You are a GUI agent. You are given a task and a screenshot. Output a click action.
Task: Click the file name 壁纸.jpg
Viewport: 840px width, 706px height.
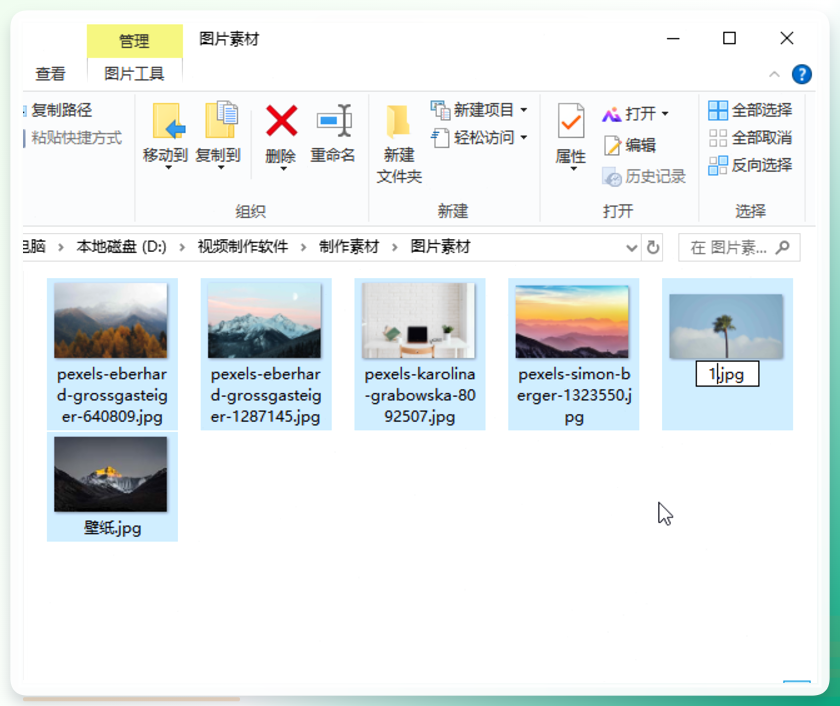point(112,528)
